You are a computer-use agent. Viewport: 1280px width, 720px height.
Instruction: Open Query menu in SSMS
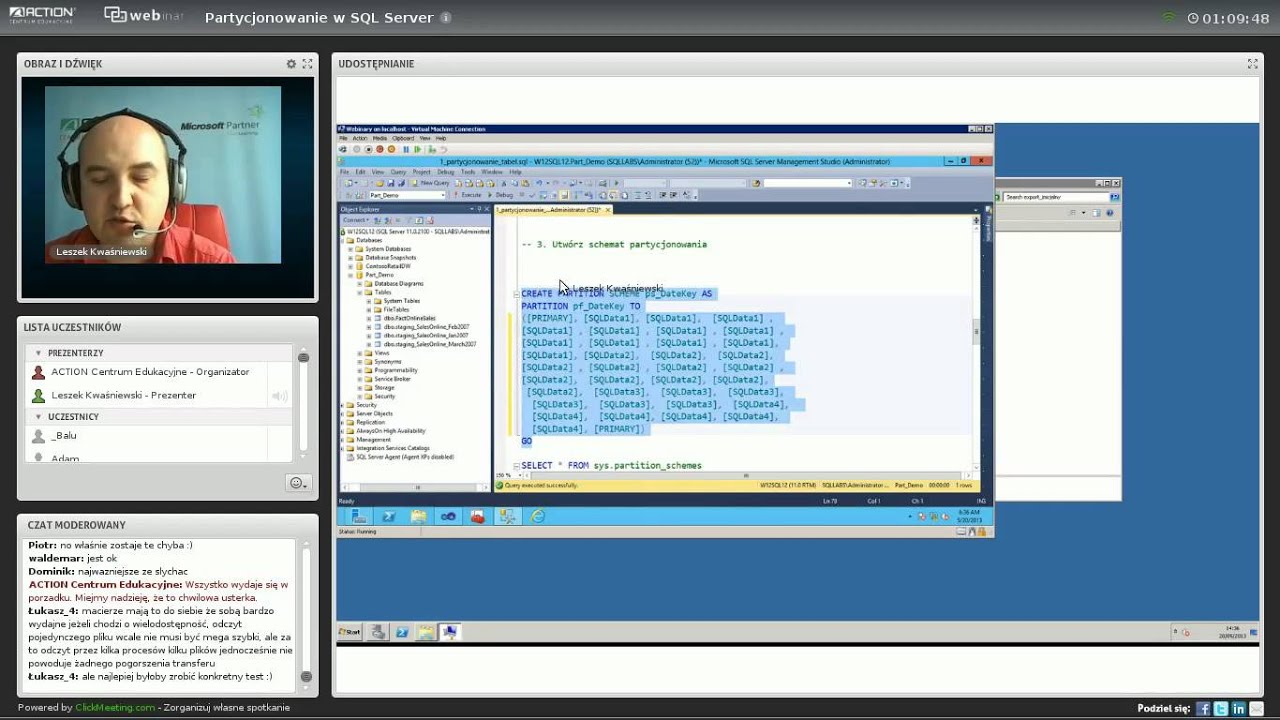coord(398,172)
